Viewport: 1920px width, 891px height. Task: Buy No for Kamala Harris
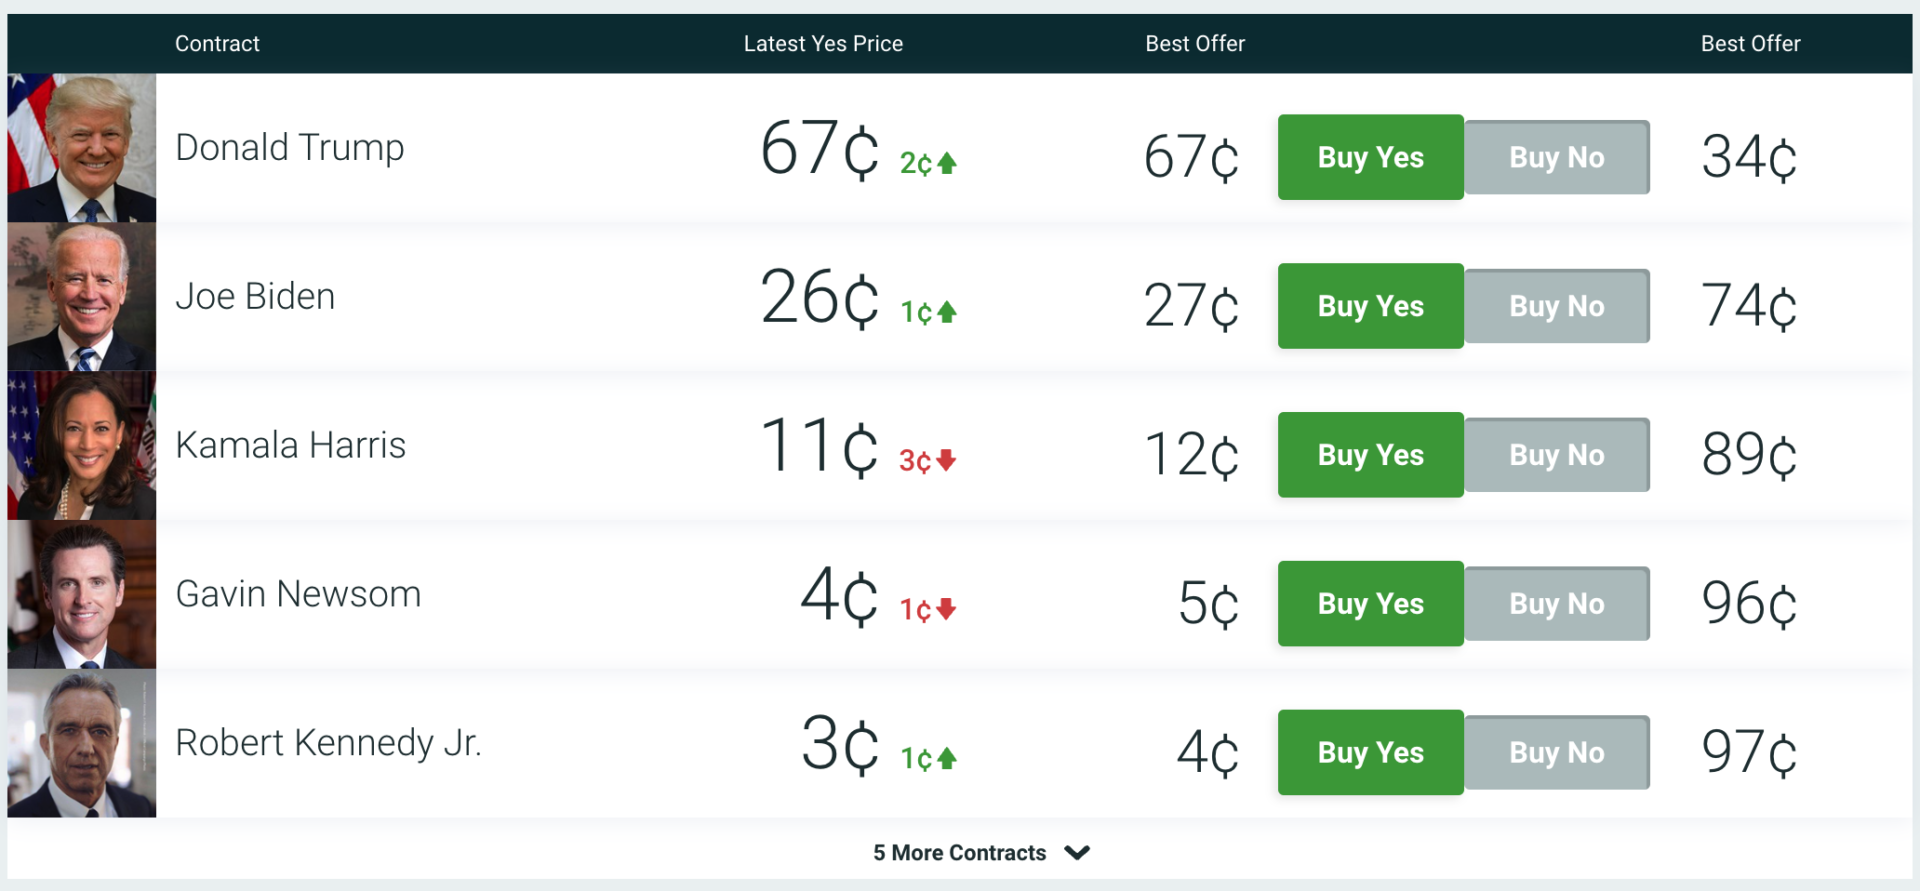point(1557,455)
